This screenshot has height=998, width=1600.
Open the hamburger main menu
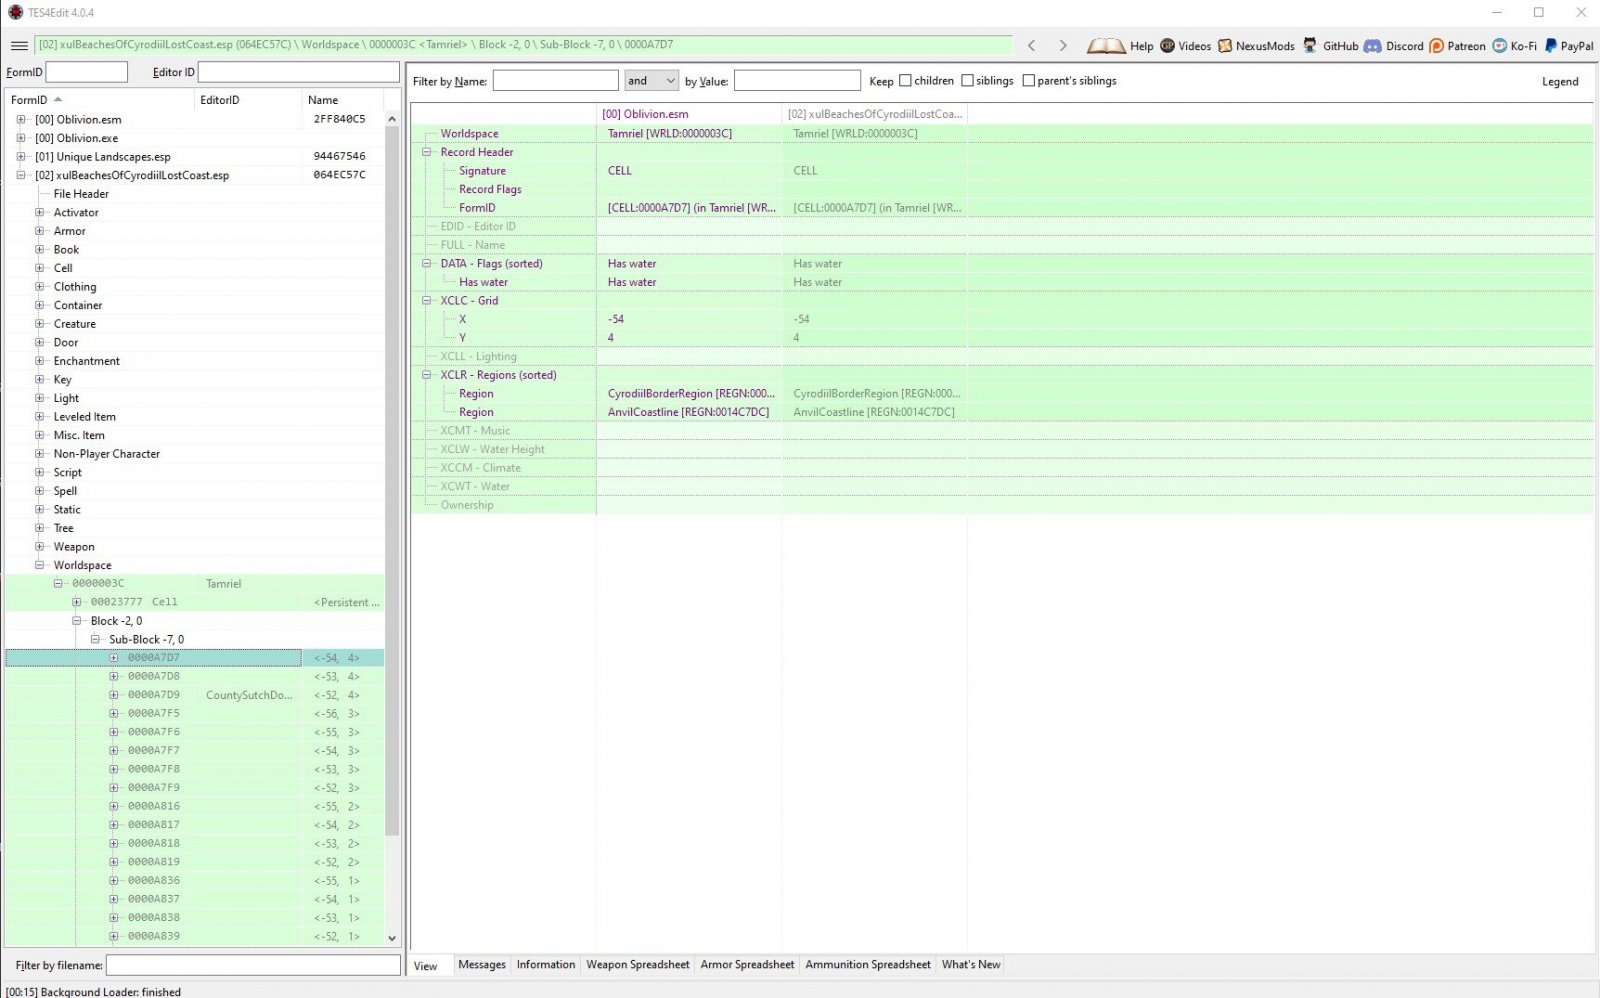point(19,46)
